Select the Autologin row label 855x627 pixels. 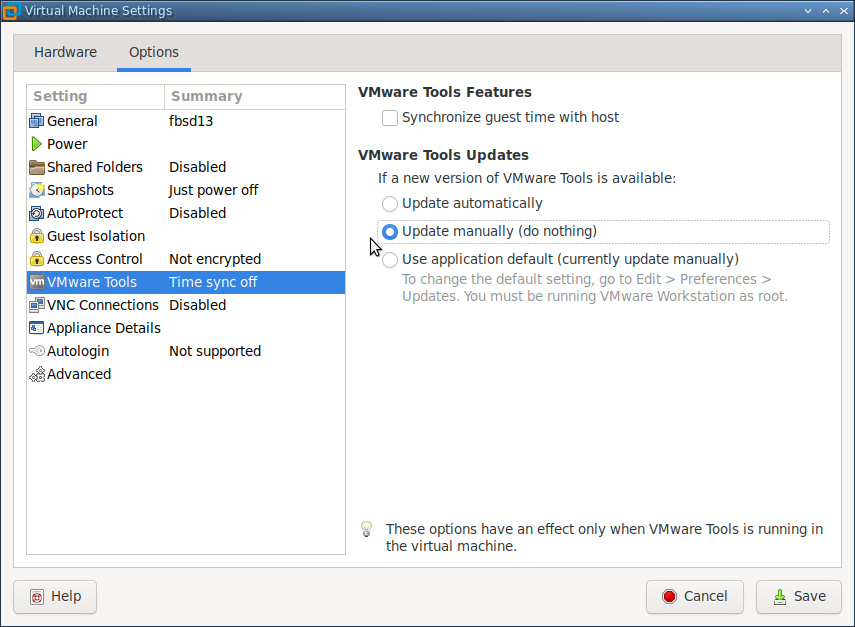(x=78, y=351)
